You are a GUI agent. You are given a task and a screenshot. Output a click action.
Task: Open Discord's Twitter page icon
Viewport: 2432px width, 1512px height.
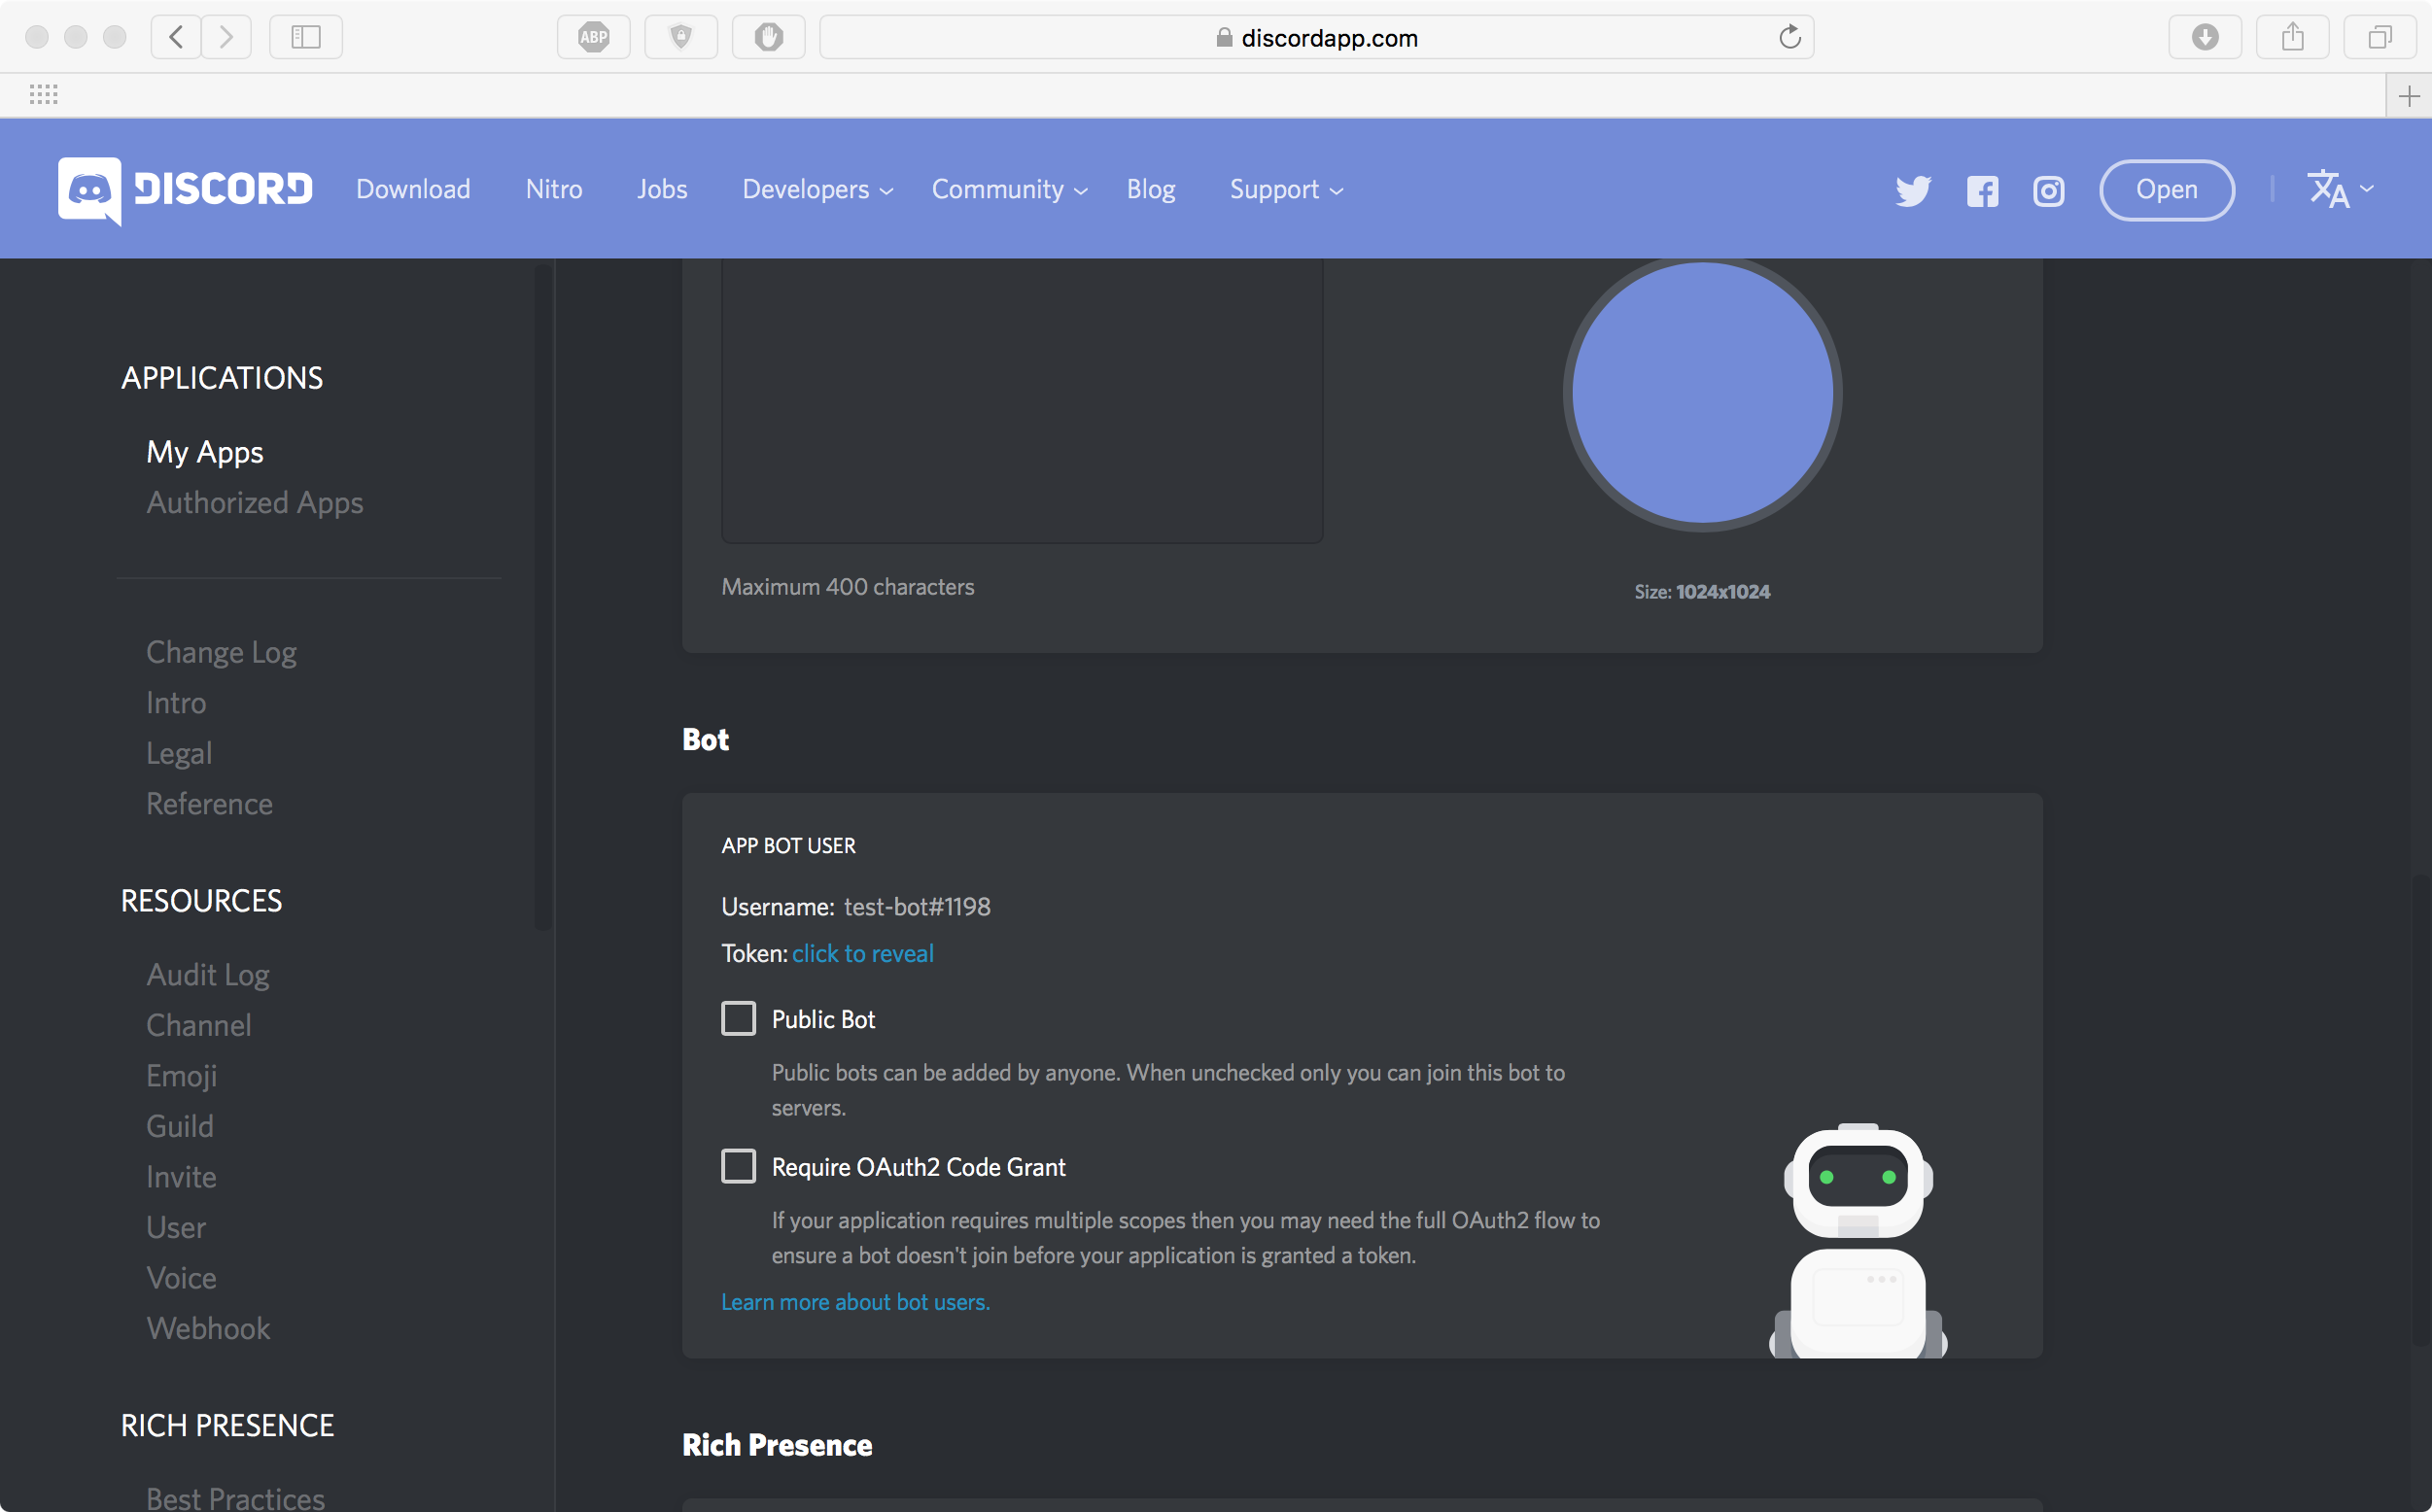pos(1912,190)
